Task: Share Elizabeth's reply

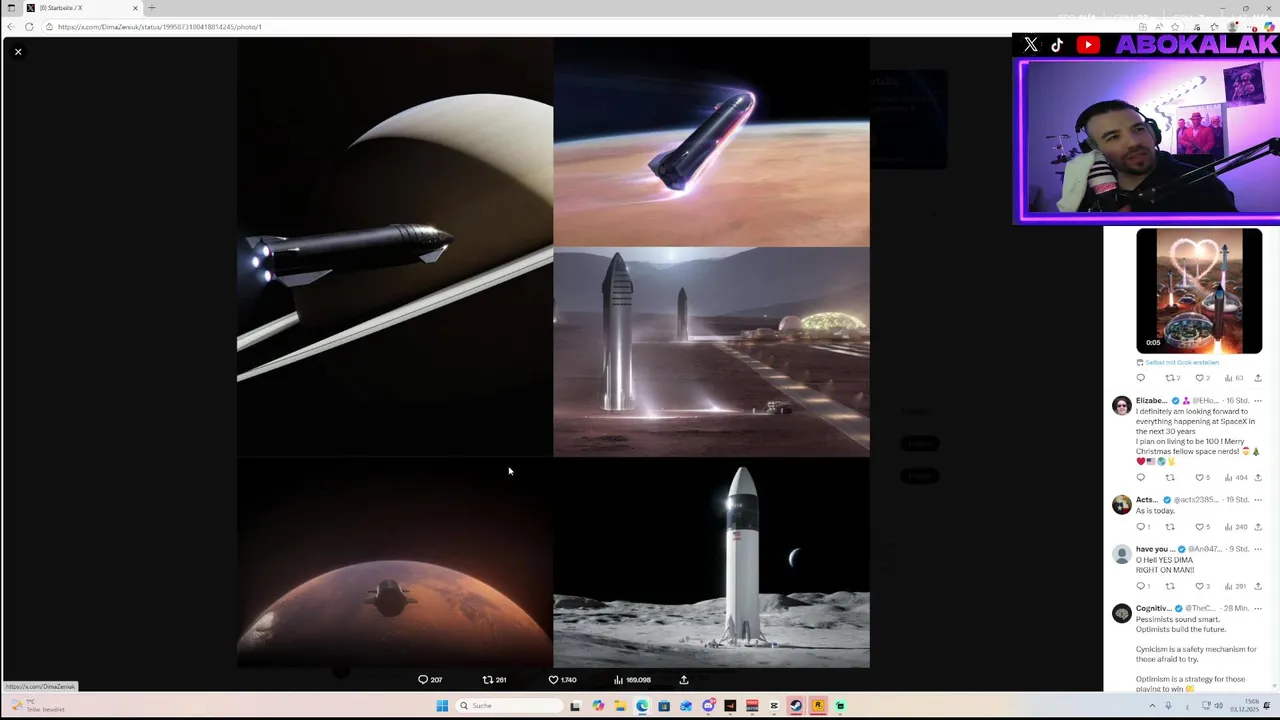Action: pyautogui.click(x=1258, y=477)
